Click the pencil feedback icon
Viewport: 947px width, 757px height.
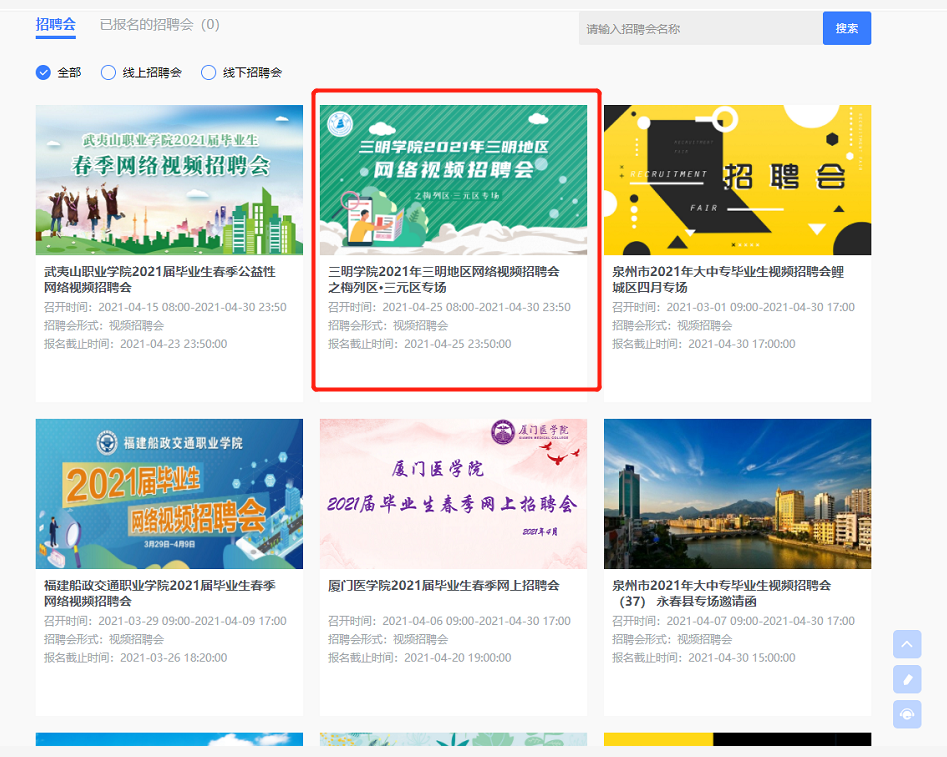907,679
